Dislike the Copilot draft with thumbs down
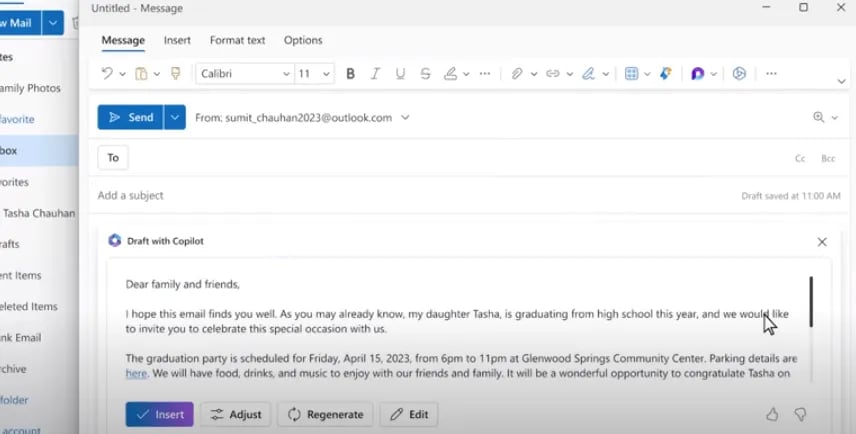Screen dimensions: 856x434 [x=800, y=414]
